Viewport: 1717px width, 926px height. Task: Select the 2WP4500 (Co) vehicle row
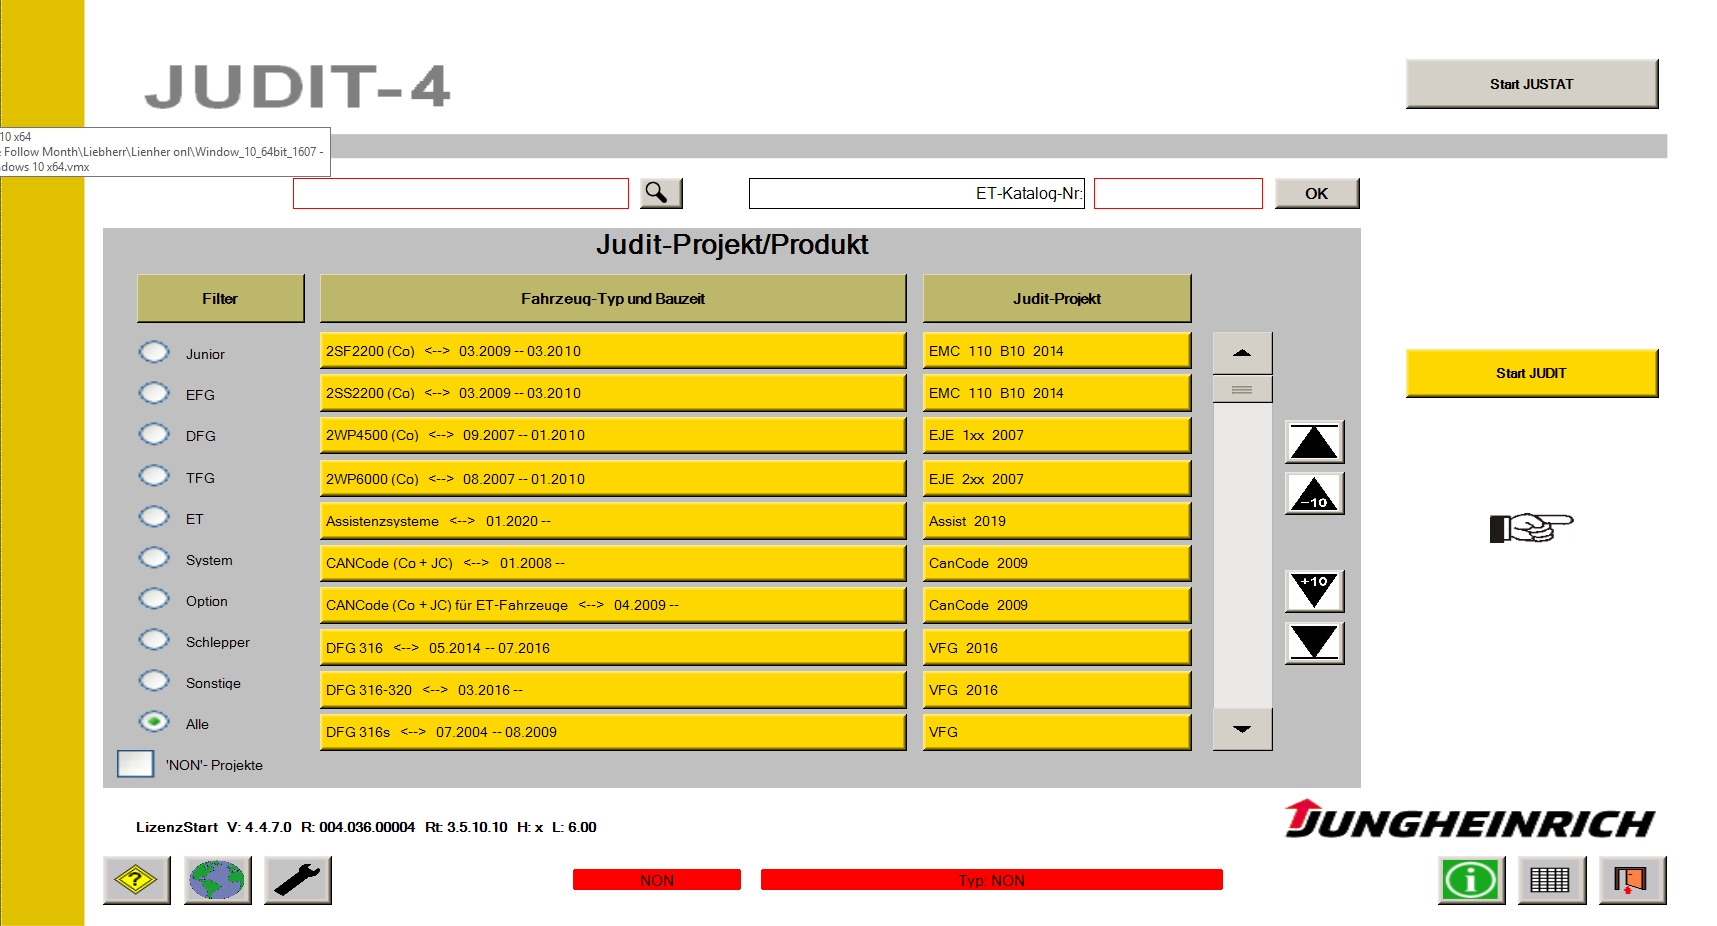(x=613, y=435)
